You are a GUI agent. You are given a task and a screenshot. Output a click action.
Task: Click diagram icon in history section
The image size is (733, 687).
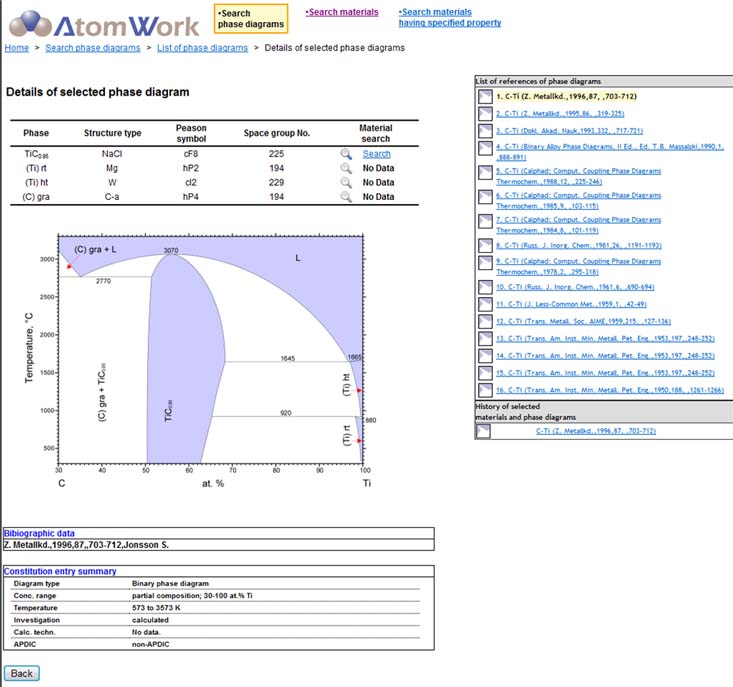coord(484,431)
